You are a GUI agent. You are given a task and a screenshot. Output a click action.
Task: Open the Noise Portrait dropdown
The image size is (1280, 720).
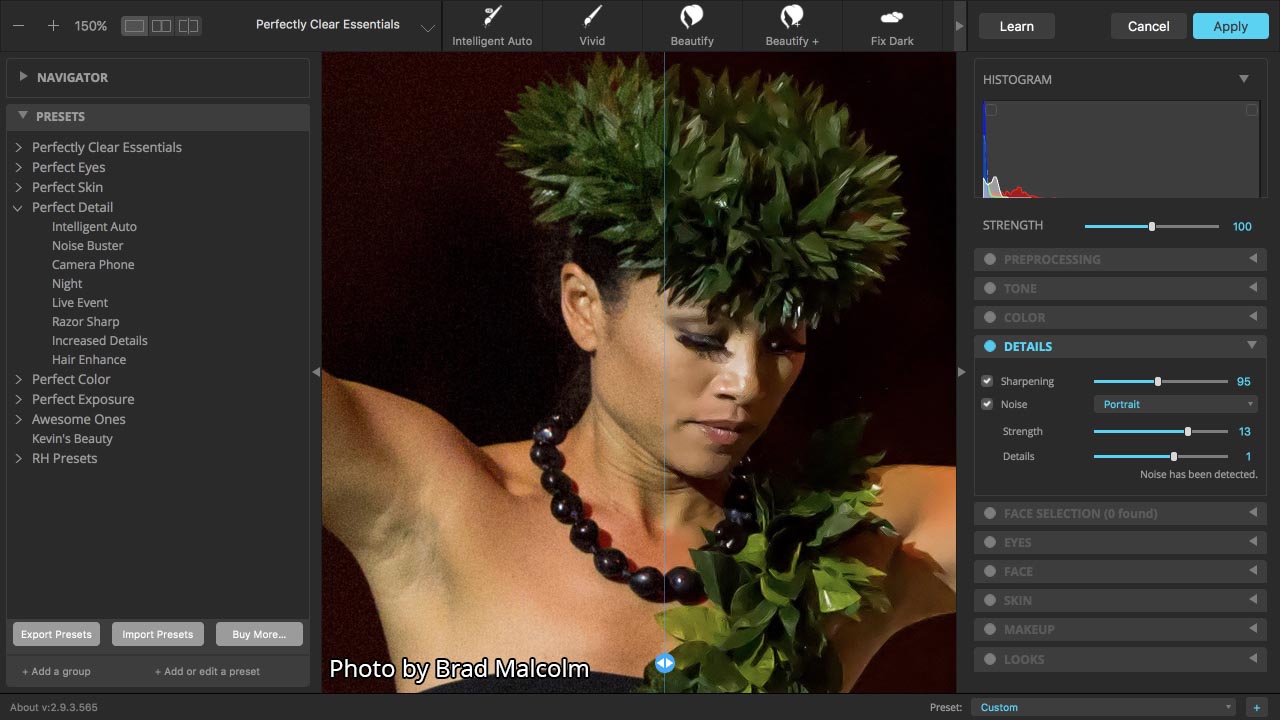click(1175, 404)
